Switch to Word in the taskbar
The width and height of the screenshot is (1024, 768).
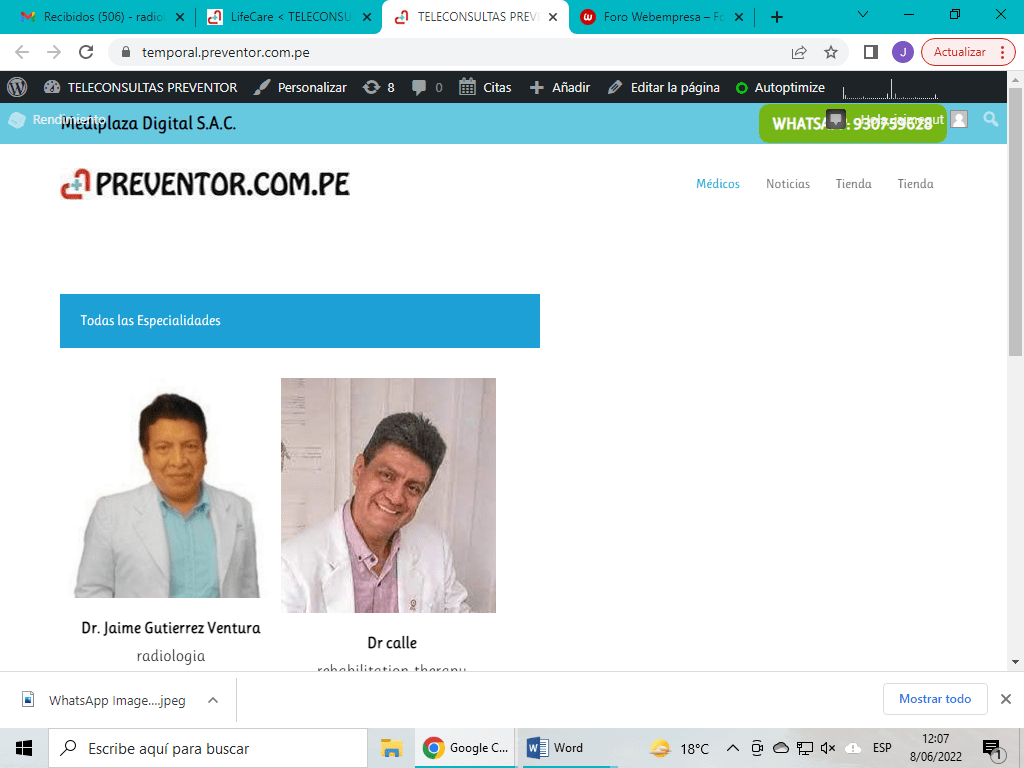click(567, 748)
